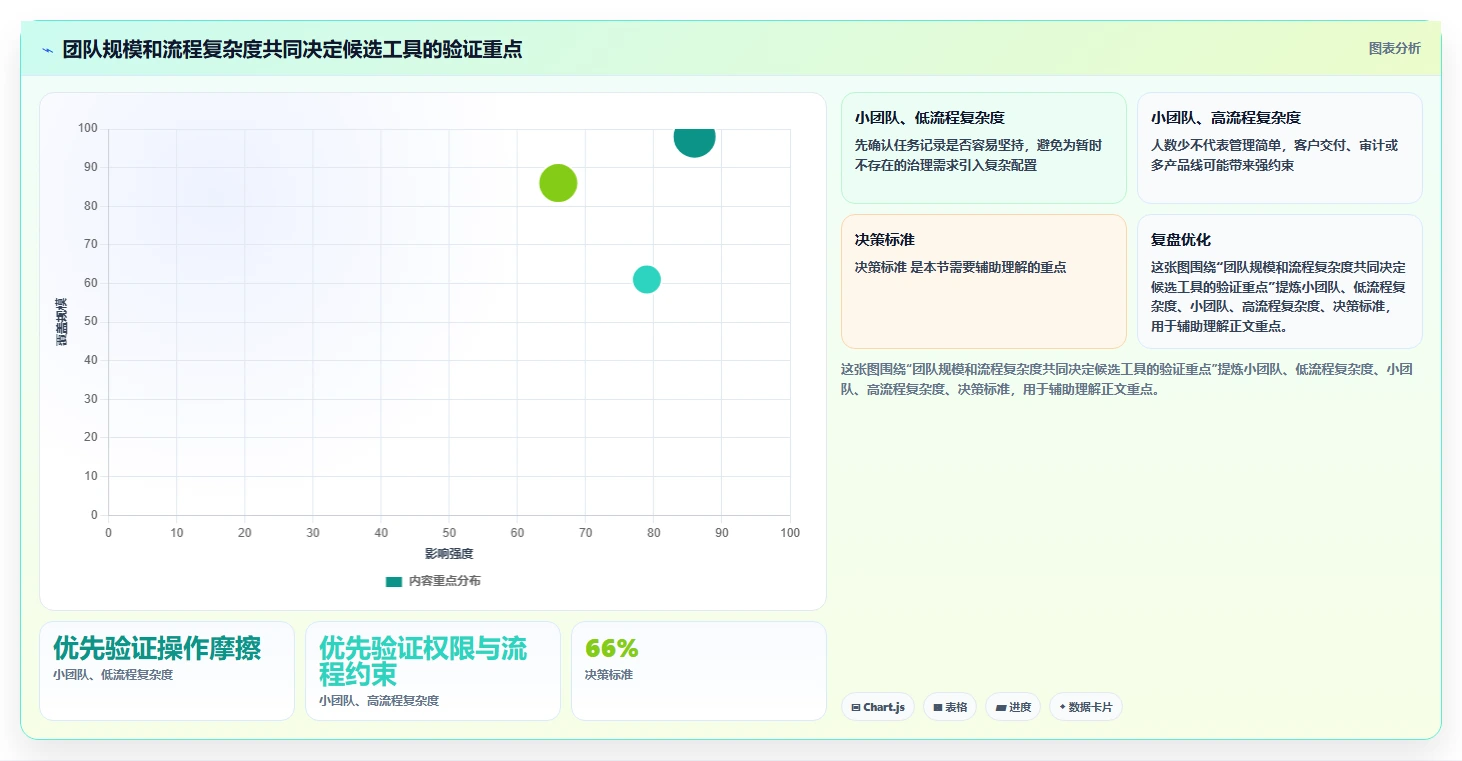Open the 复盘优化 card
Image resolution: width=1462 pixels, height=761 pixels.
point(1280,281)
